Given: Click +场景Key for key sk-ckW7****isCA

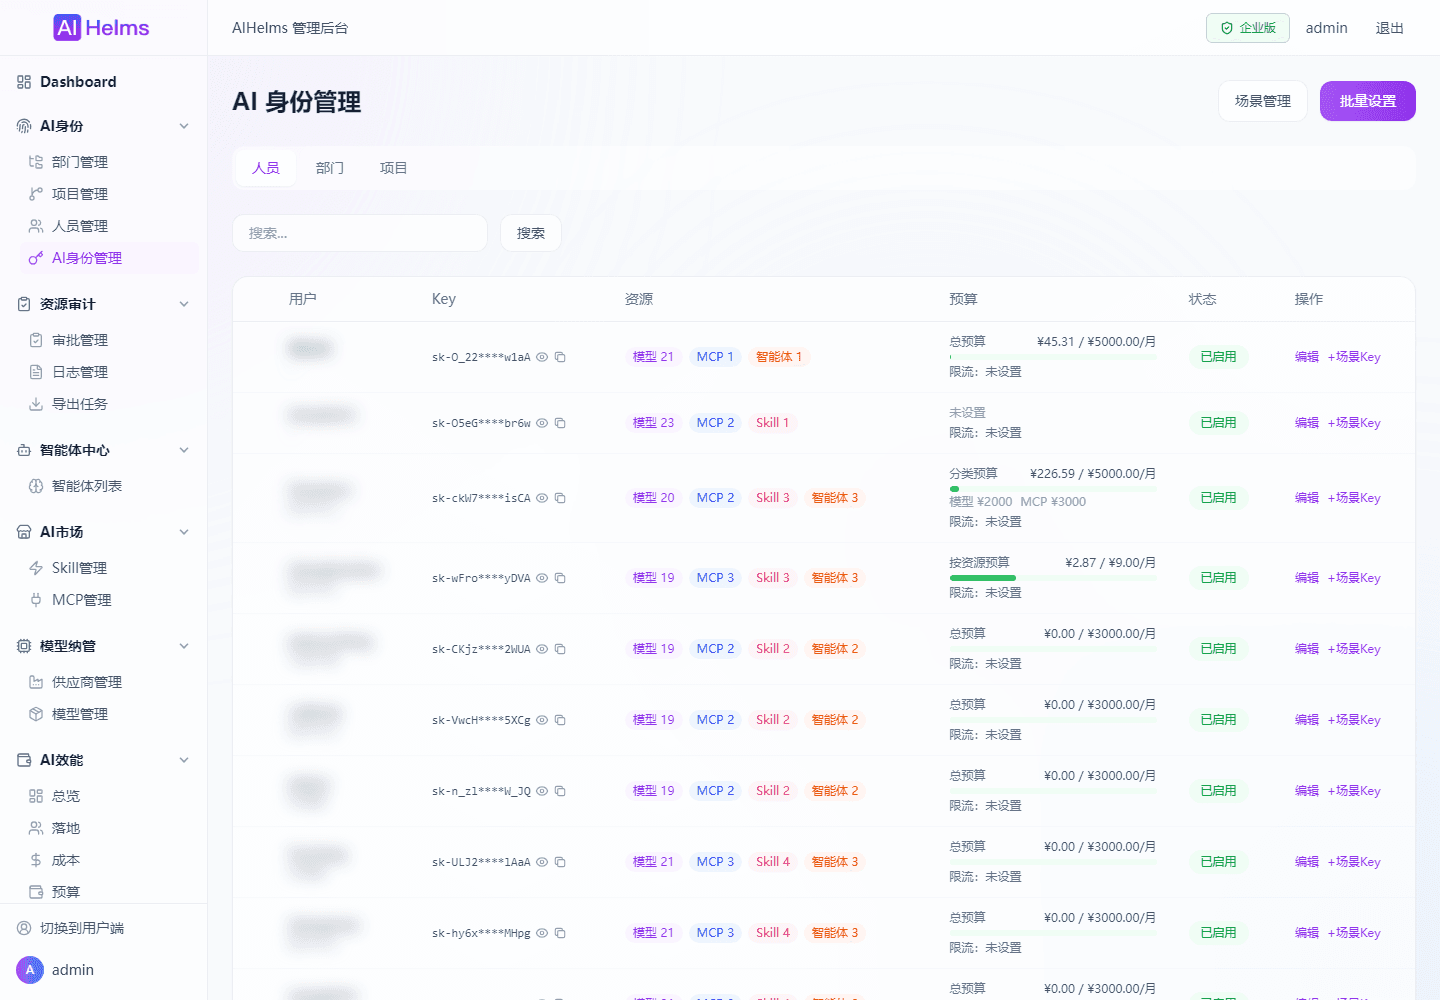Looking at the screenshot, I should [1354, 498].
